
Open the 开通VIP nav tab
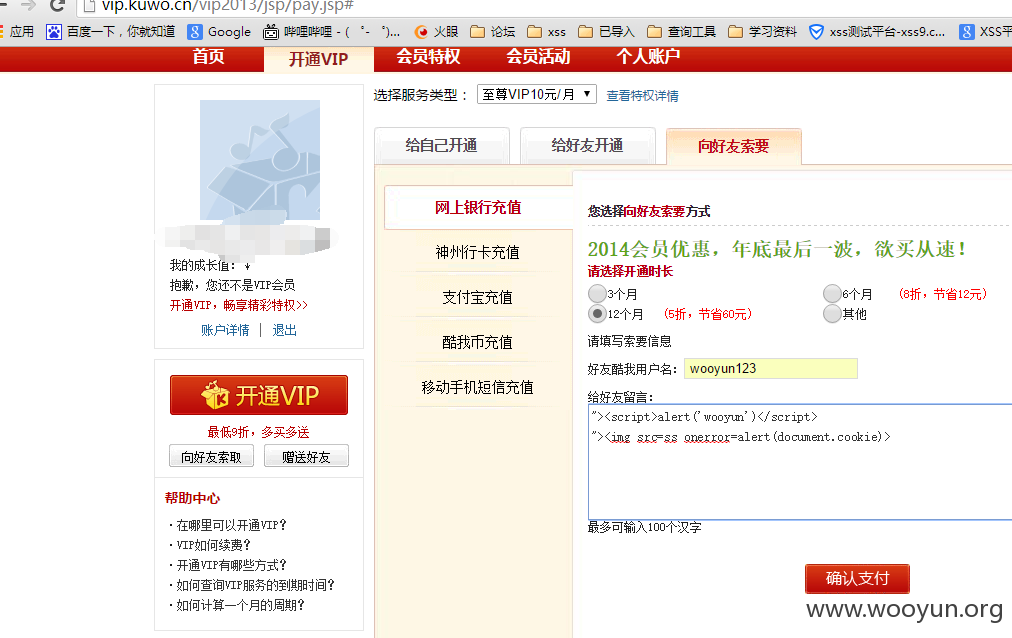tap(318, 59)
